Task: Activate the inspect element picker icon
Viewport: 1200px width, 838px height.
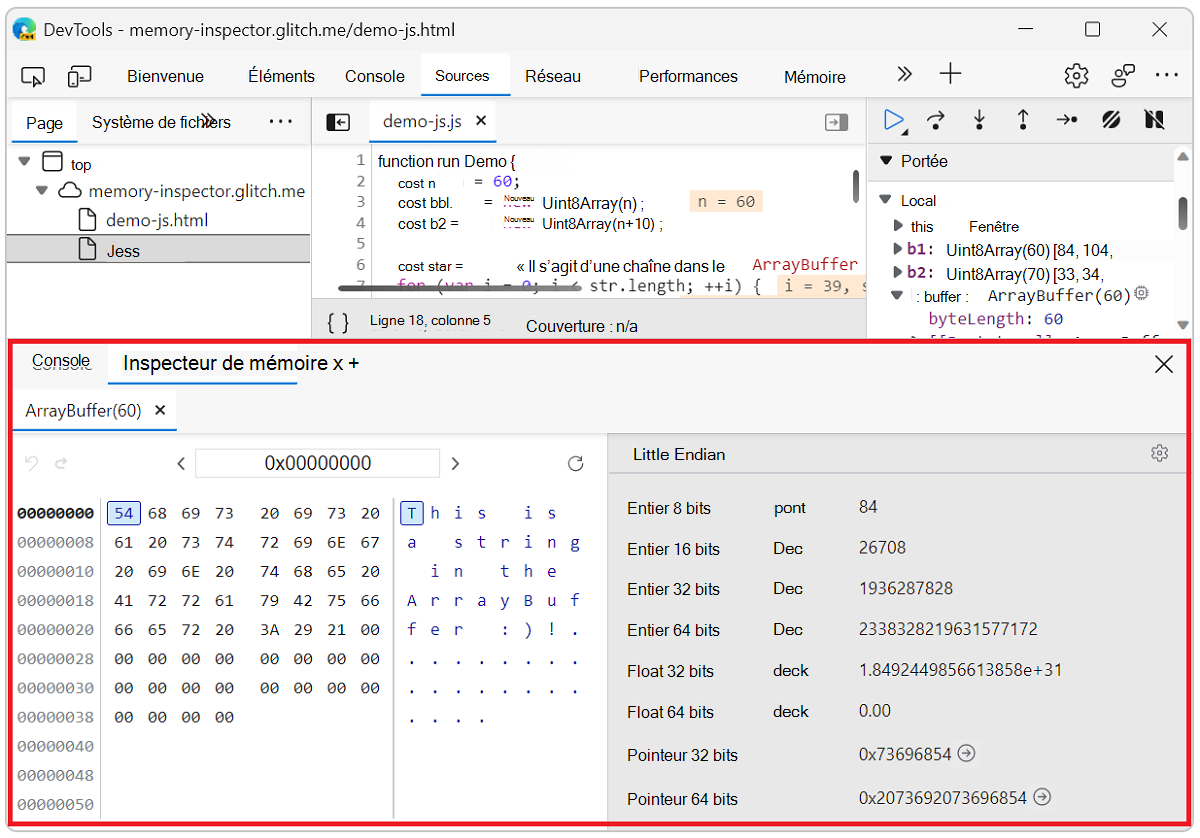Action: coord(33,76)
